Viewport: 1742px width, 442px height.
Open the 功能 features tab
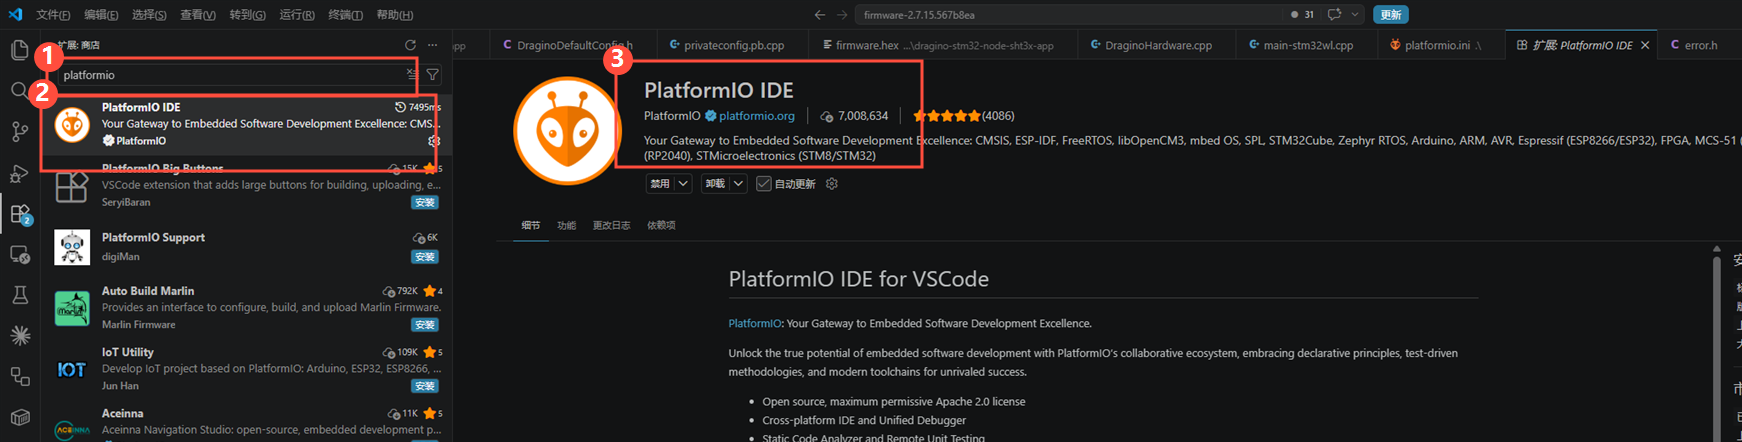566,225
